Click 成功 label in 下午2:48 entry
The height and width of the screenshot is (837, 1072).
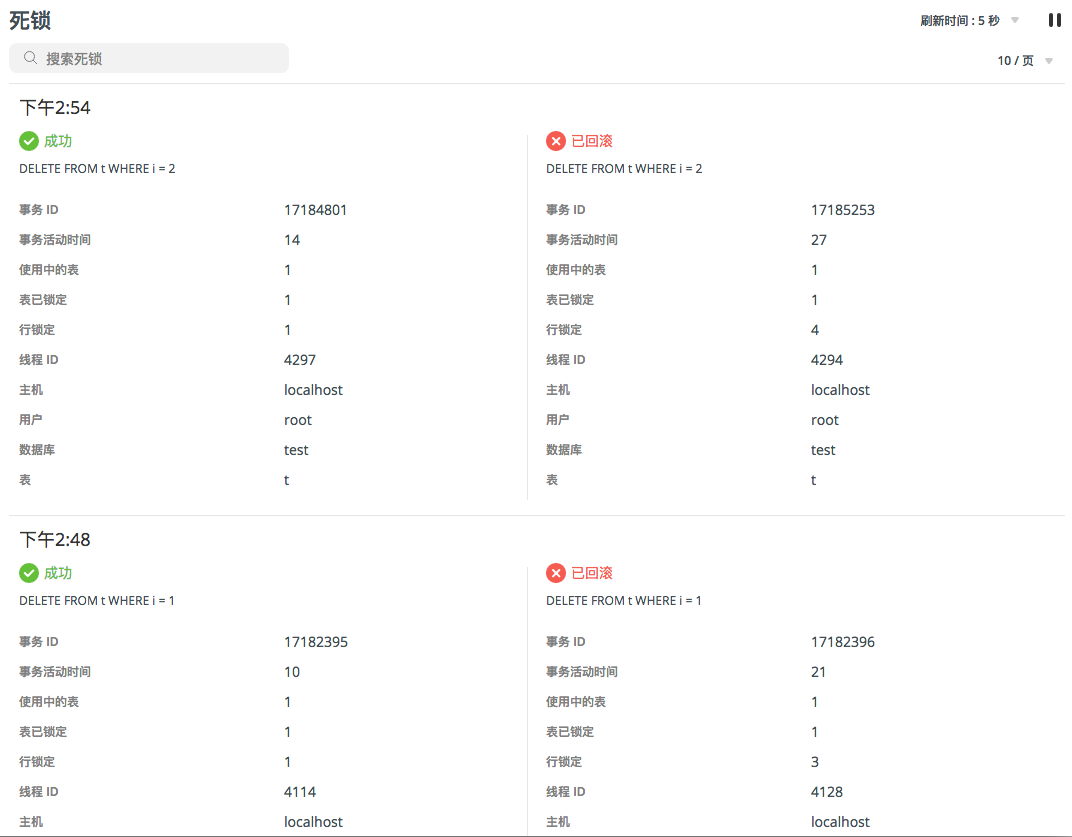58,573
